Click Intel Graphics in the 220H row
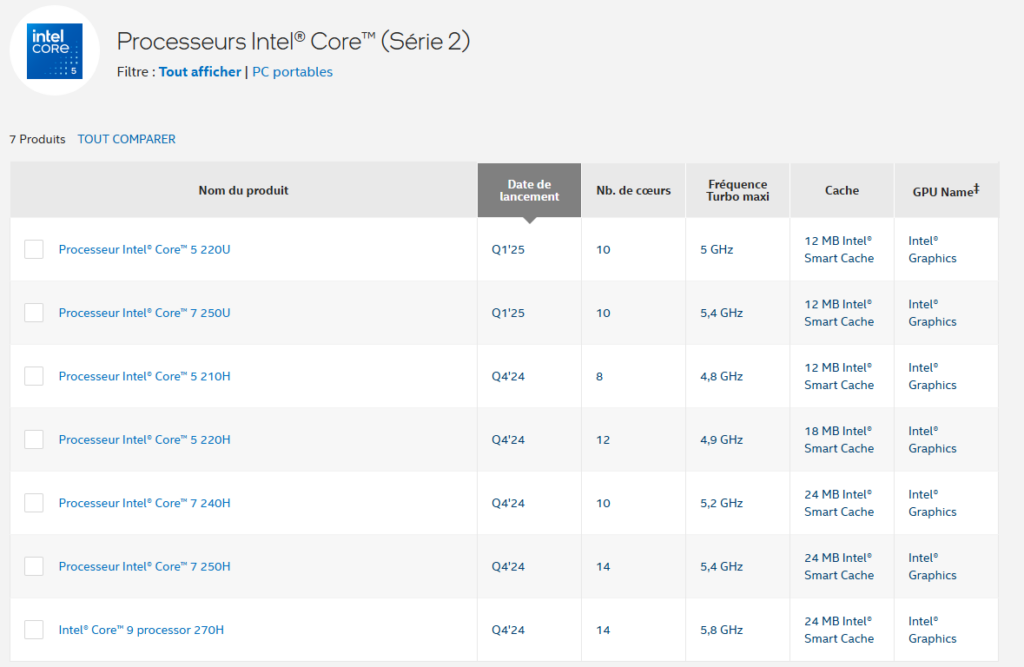The image size is (1024, 667). (x=933, y=440)
